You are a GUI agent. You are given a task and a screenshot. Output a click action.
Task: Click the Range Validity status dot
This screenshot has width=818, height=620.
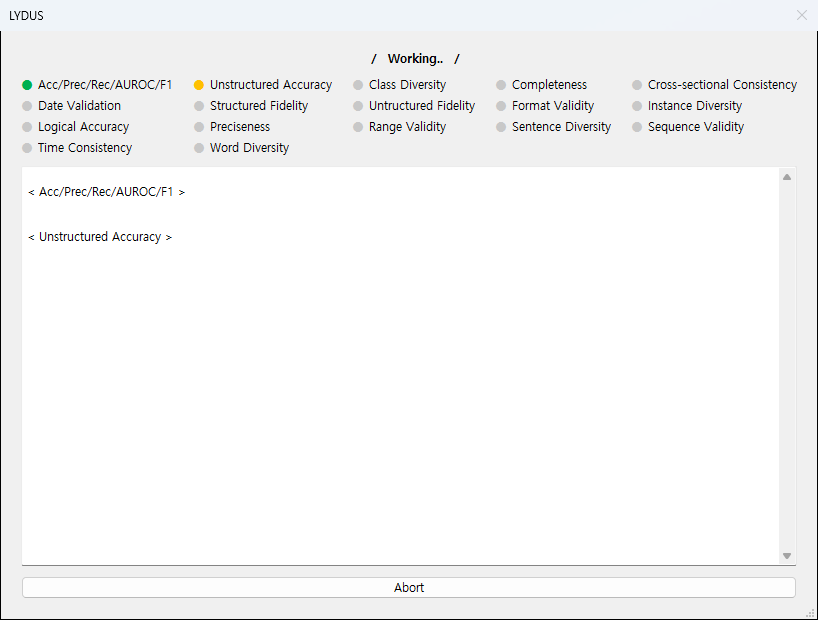[358, 127]
